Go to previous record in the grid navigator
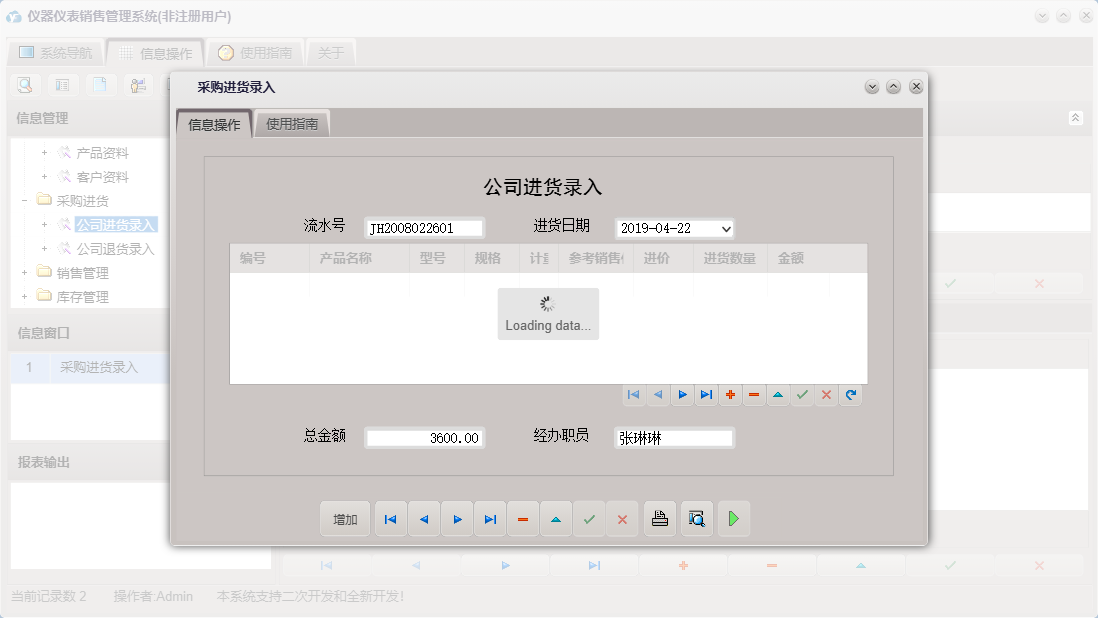 658,395
